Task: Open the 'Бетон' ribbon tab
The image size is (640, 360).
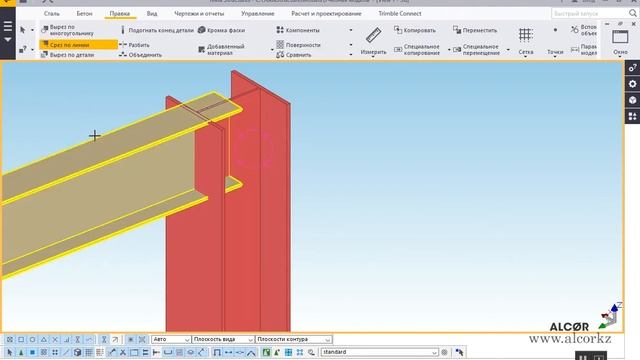Action: pos(84,13)
